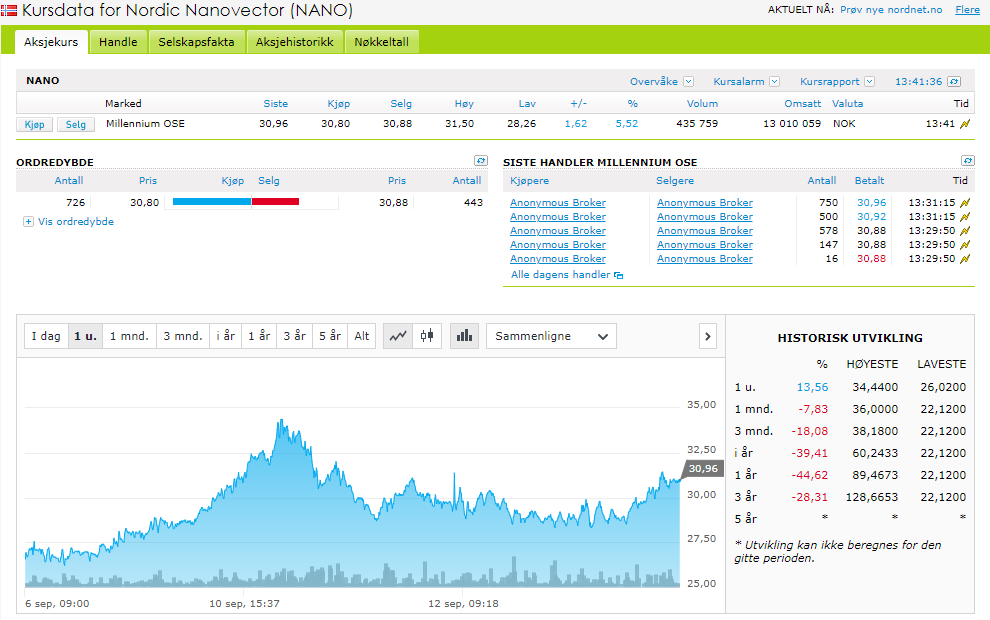
Task: Click the Omsatt column header
Action: coord(802,104)
